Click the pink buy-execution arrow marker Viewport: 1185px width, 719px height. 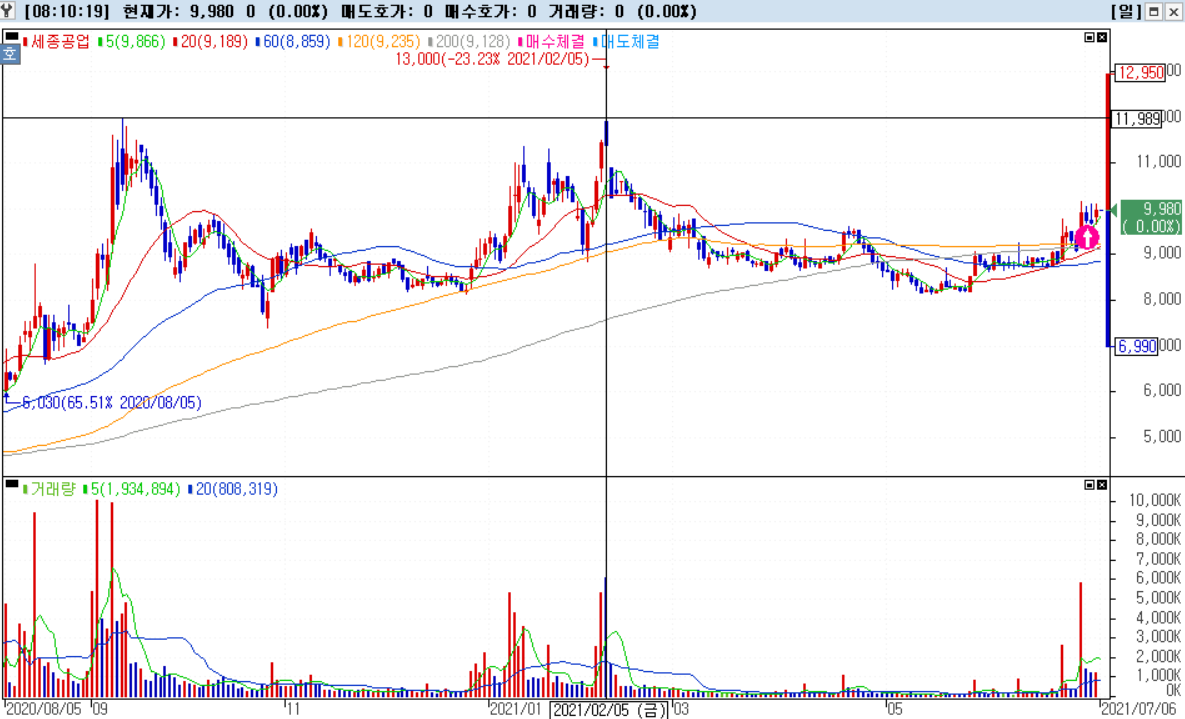tap(1087, 237)
